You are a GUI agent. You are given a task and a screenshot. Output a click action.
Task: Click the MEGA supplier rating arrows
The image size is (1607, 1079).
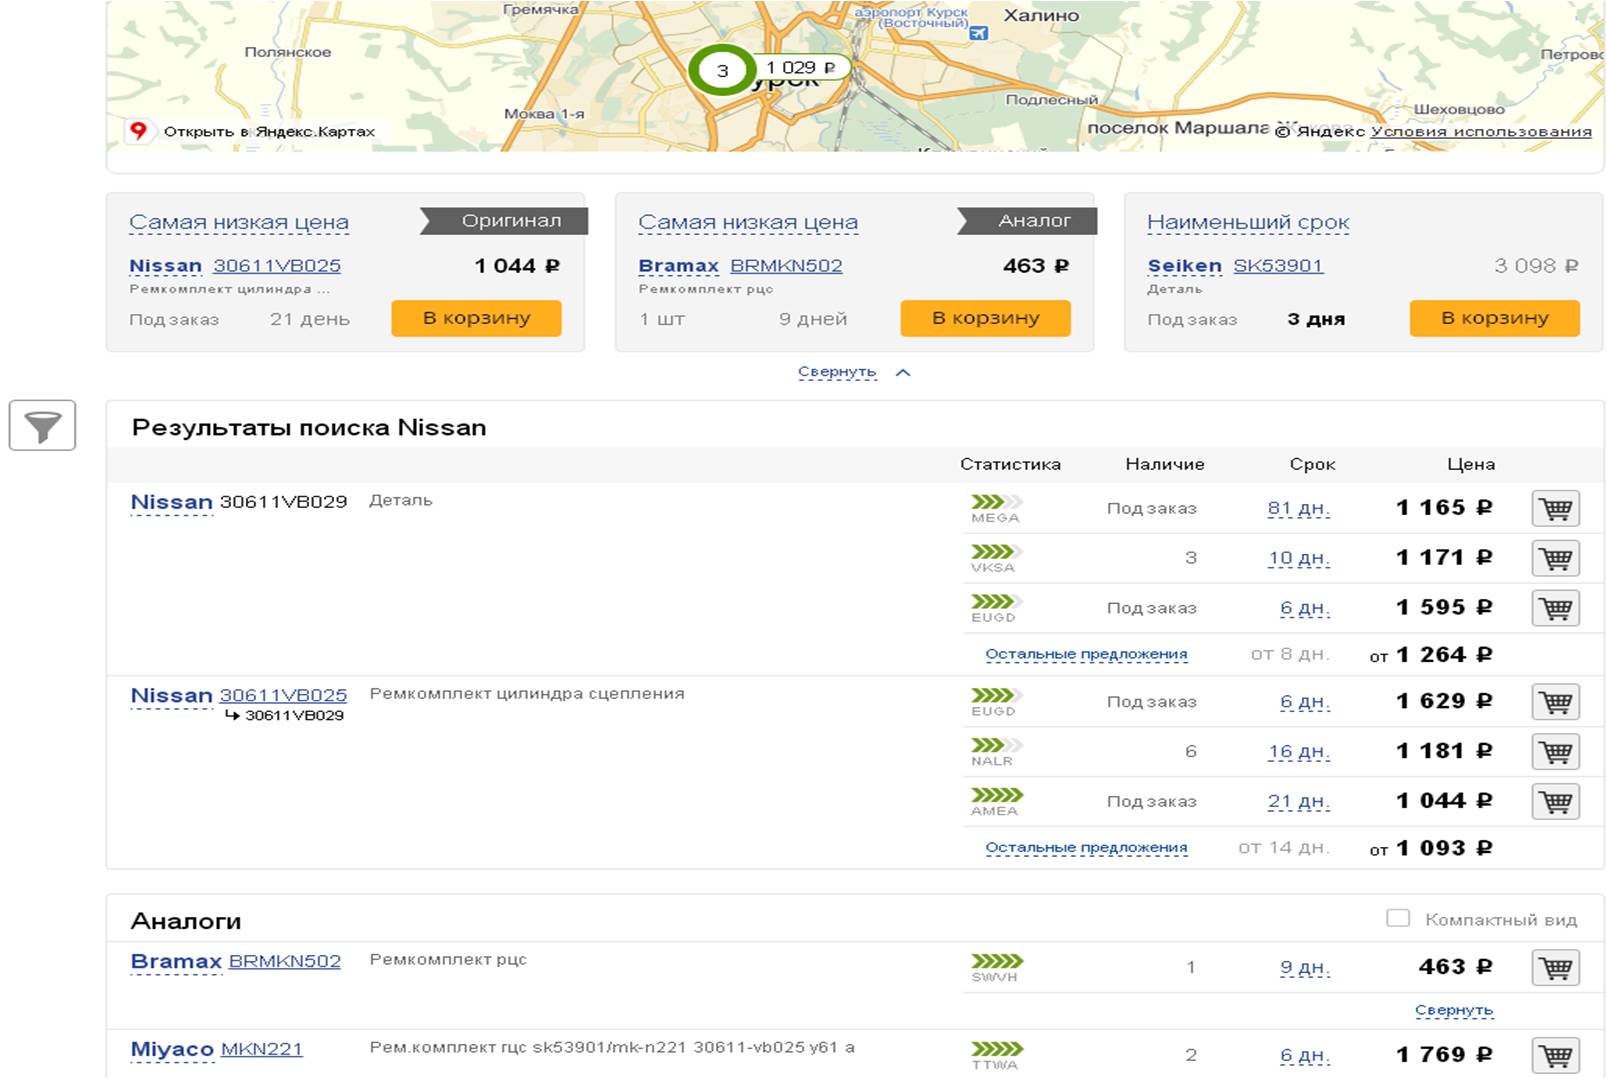point(997,502)
